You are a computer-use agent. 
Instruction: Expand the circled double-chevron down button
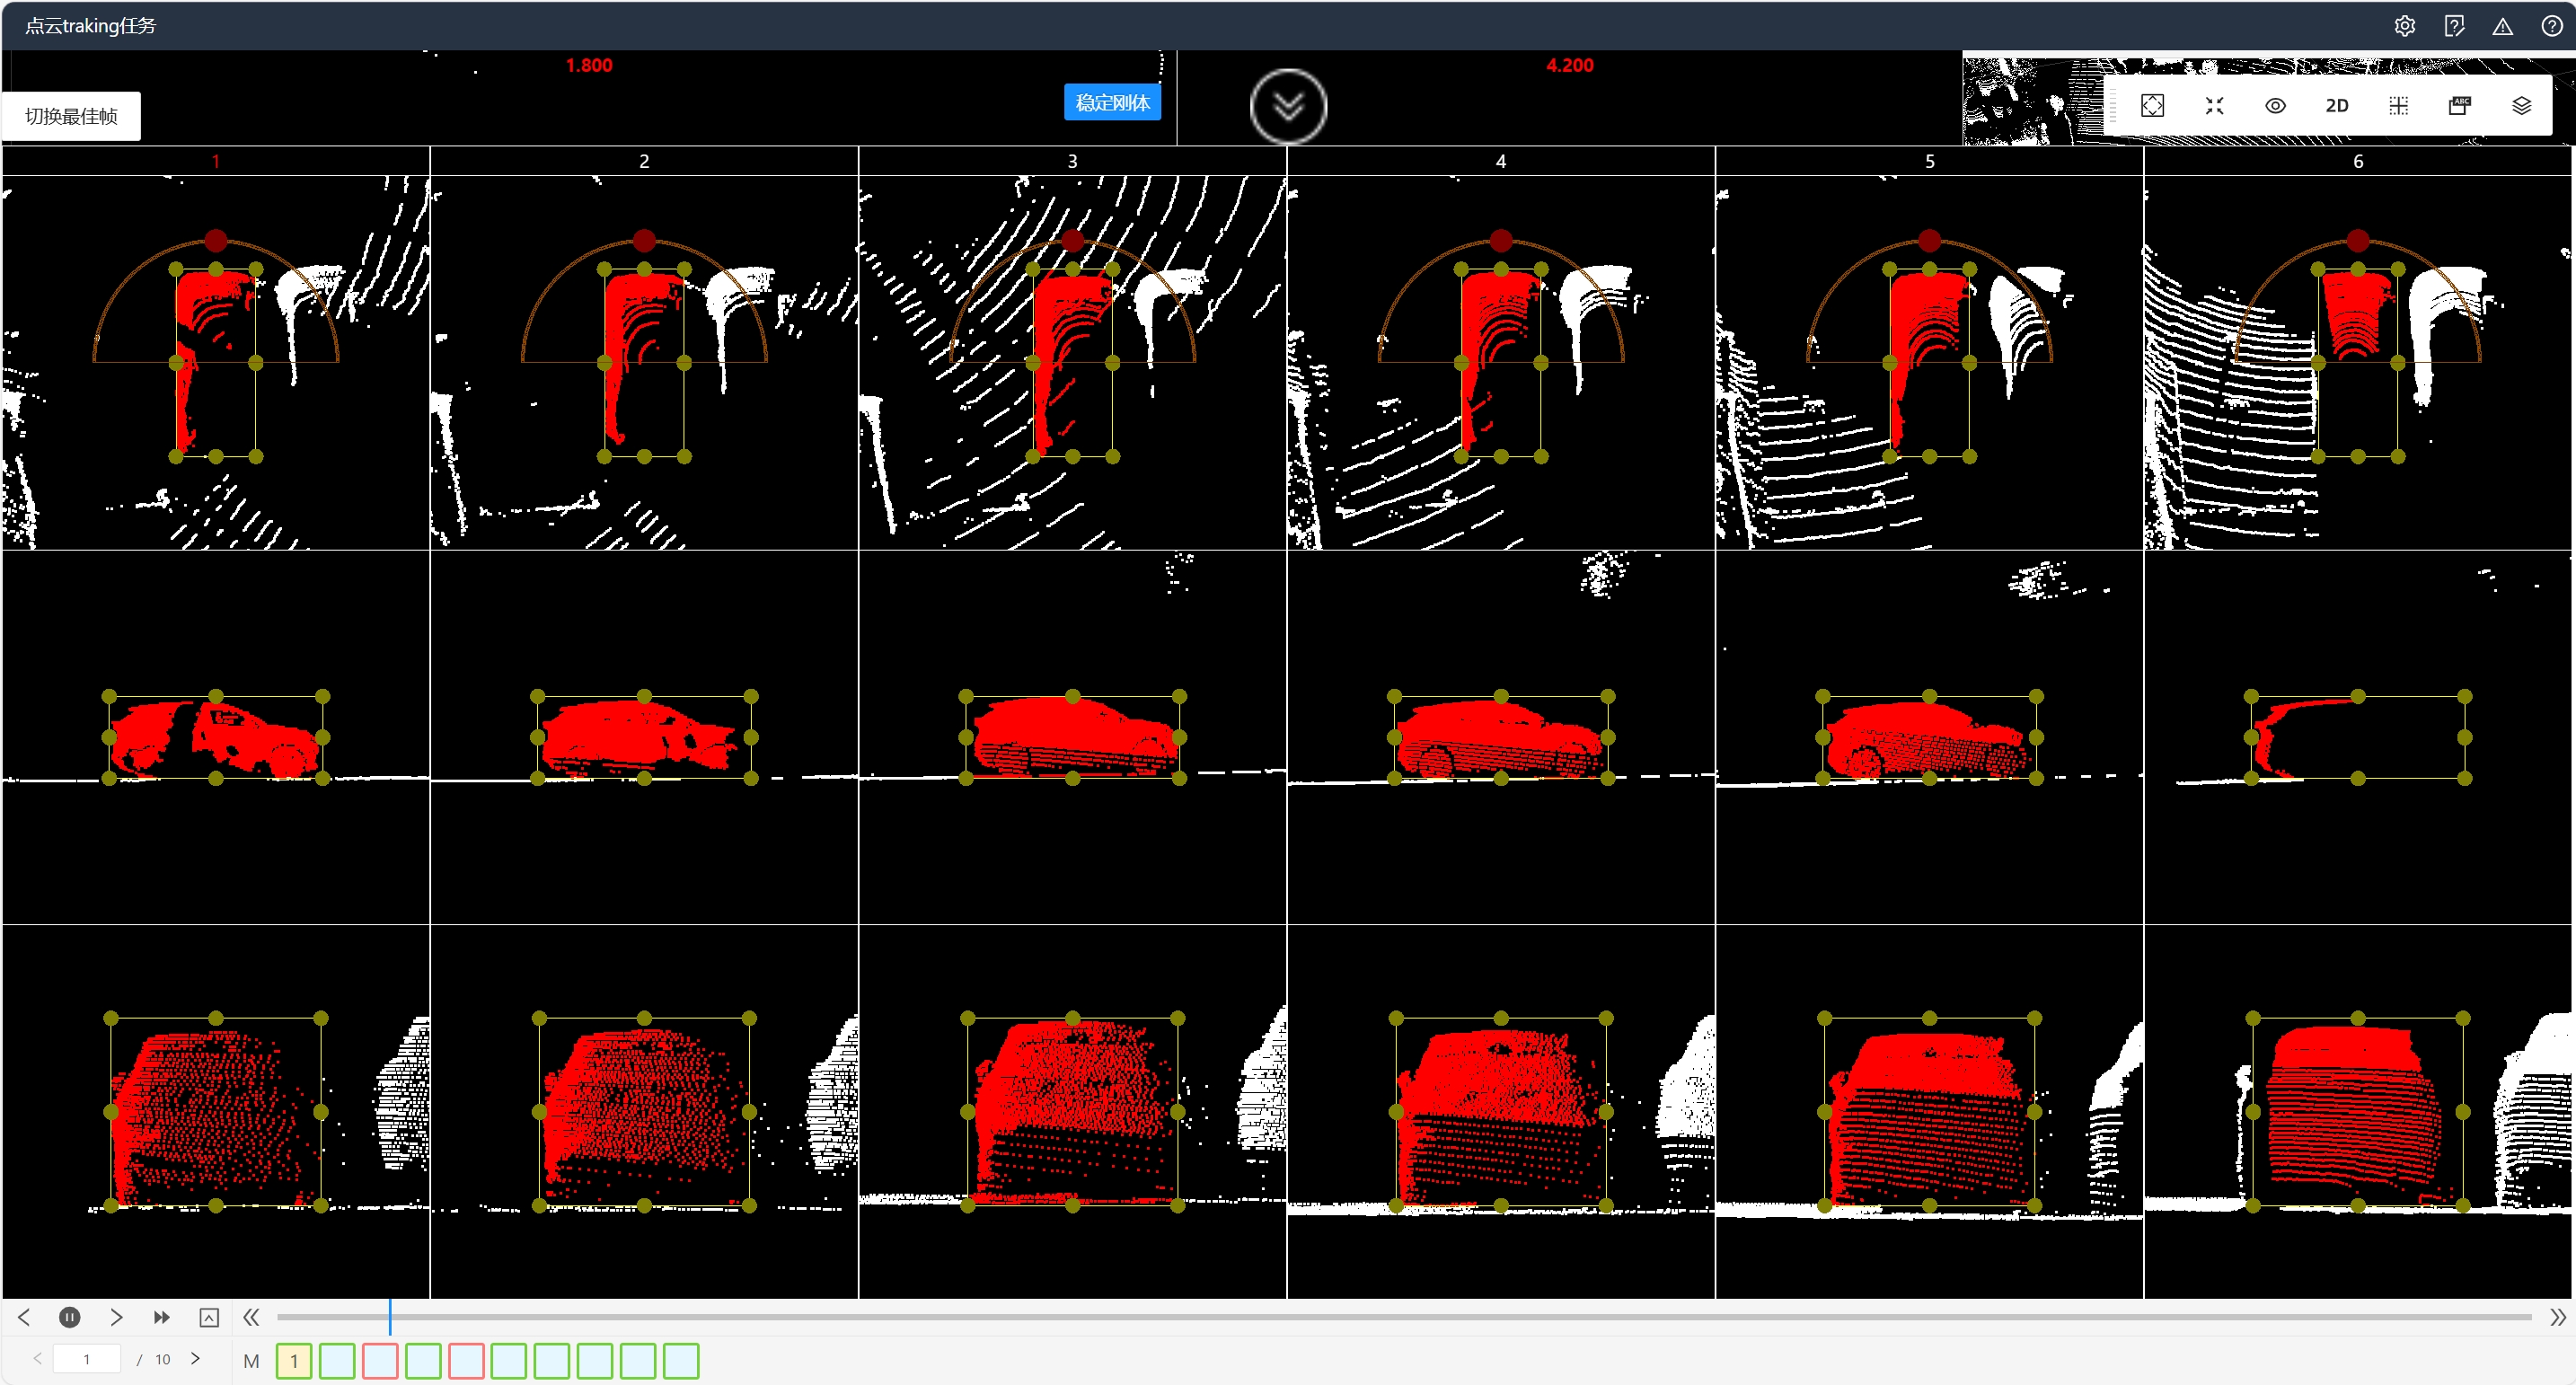click(x=1288, y=106)
